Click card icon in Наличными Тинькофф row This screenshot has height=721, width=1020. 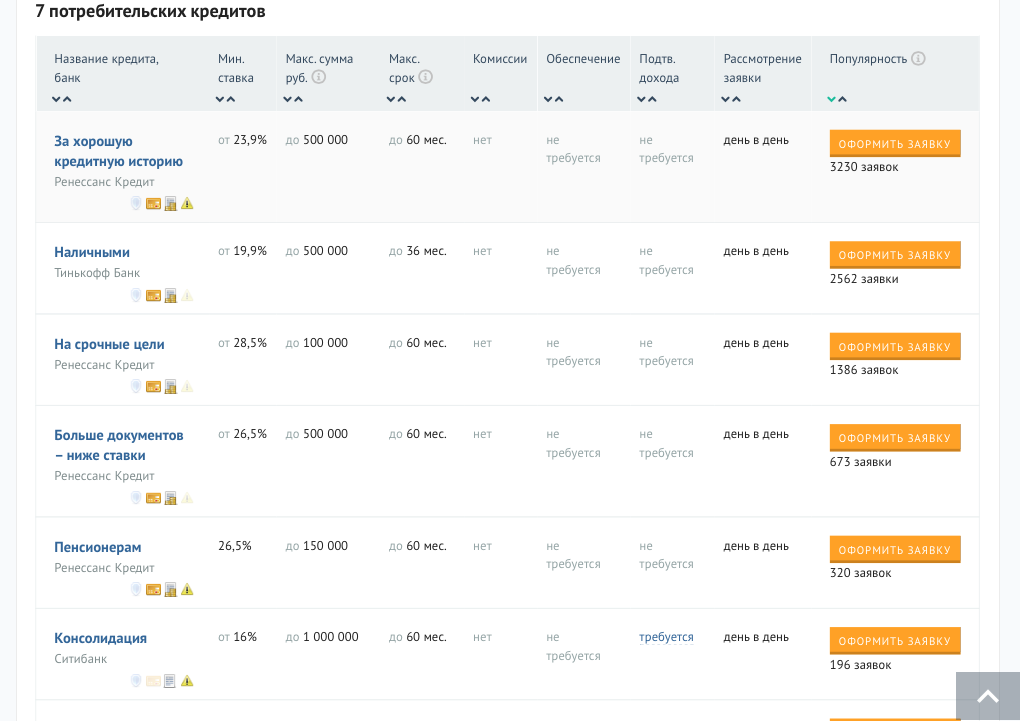154,296
